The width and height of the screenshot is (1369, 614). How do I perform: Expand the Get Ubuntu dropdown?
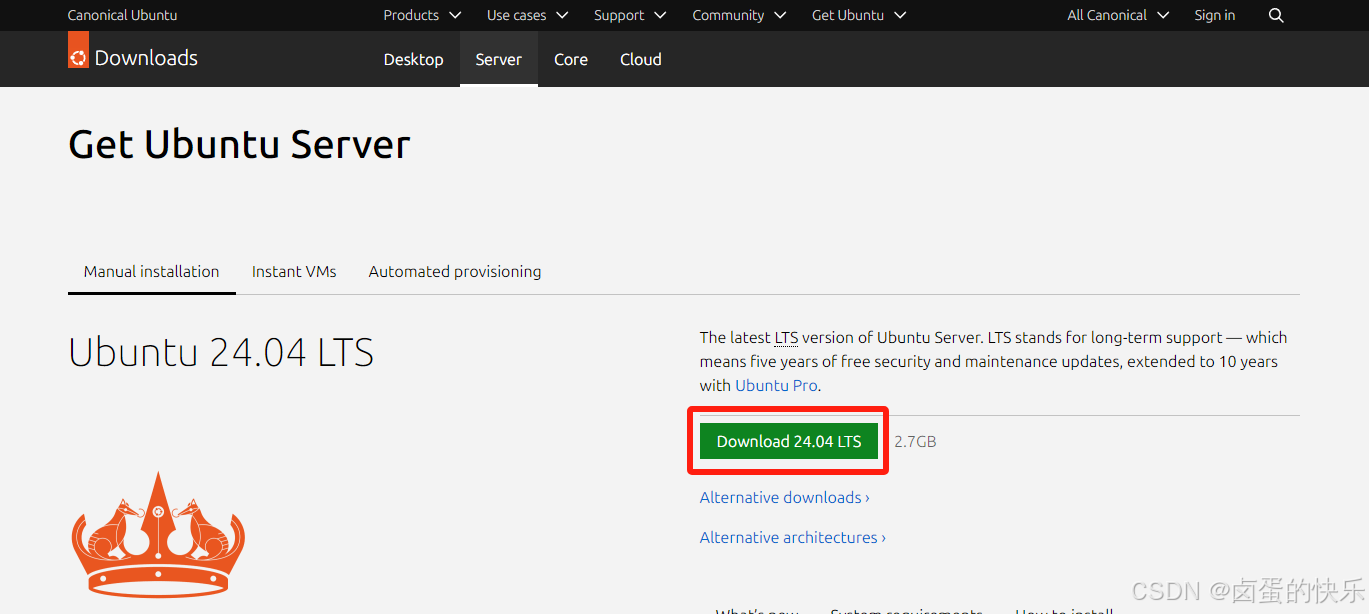click(859, 15)
